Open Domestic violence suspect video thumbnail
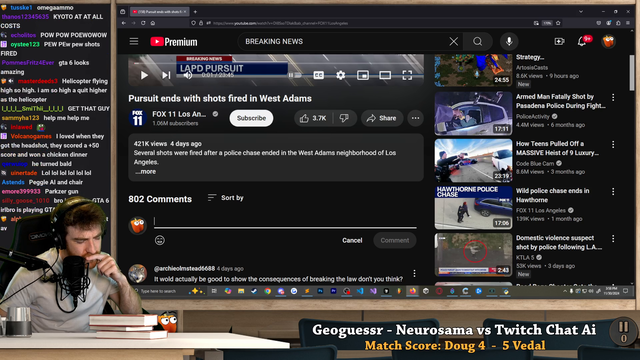The width and height of the screenshot is (640, 360). [x=473, y=255]
